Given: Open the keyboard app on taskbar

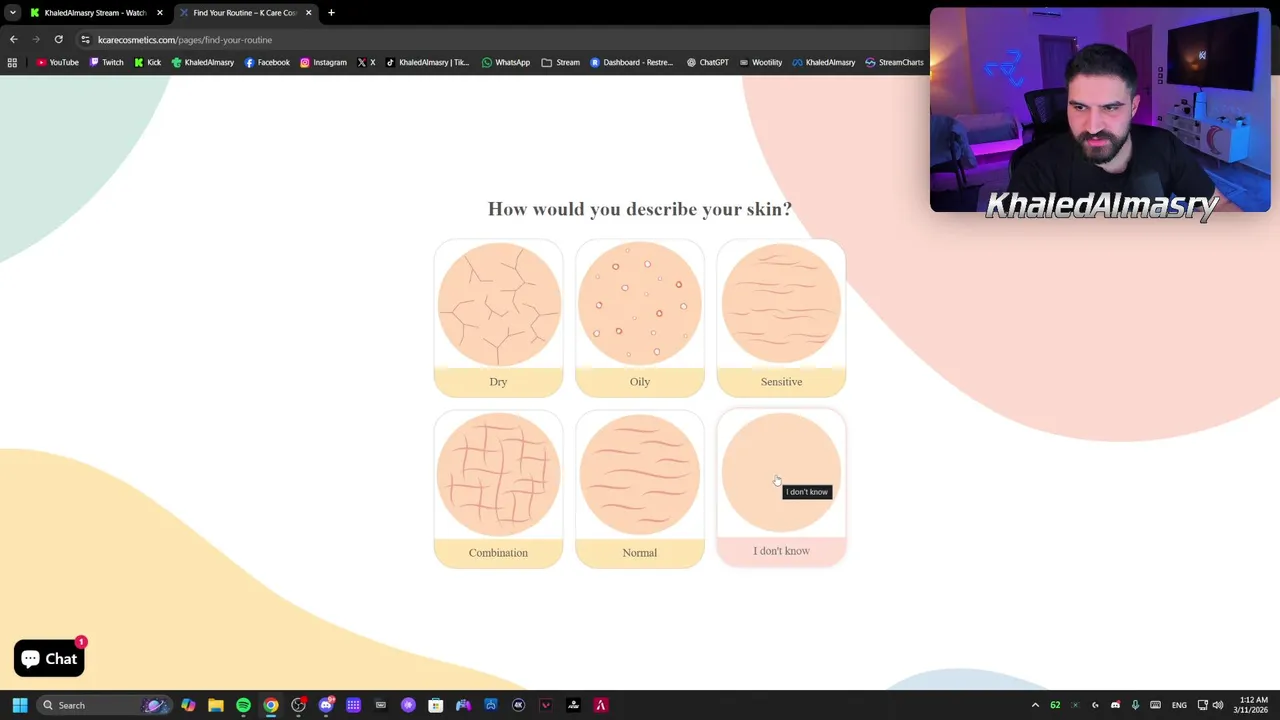Looking at the screenshot, I should (x=380, y=705).
